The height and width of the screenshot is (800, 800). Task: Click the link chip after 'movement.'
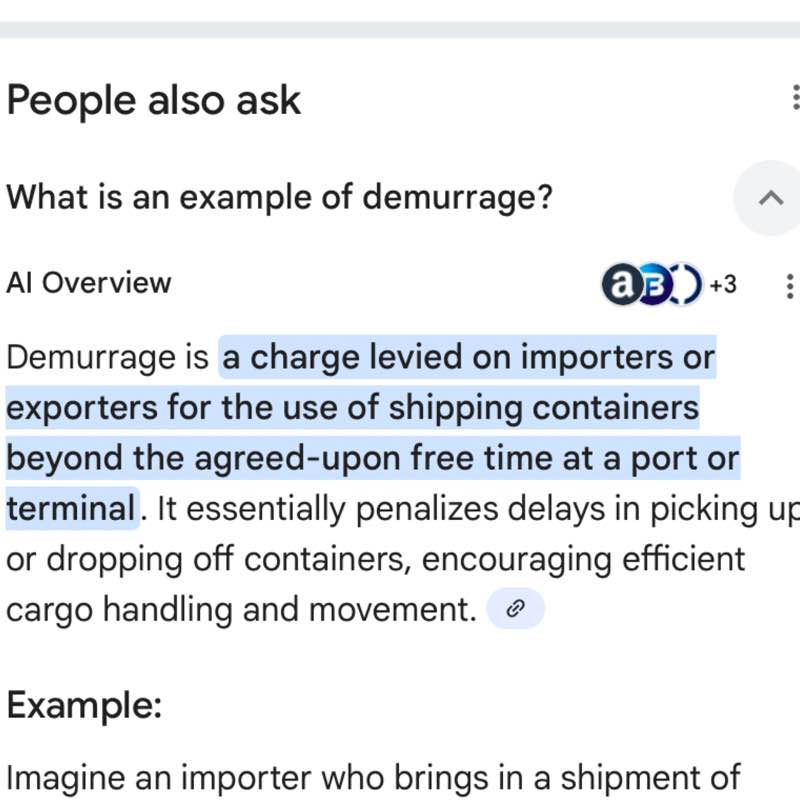coord(515,608)
